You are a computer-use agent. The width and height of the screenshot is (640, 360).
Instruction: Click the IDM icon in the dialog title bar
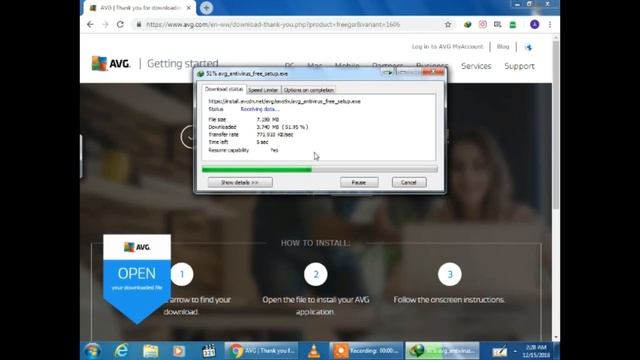200,74
